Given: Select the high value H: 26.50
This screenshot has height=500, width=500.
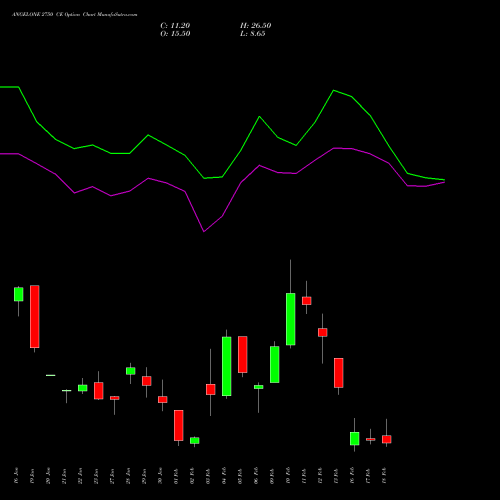Looking at the screenshot, I should [x=256, y=26].
